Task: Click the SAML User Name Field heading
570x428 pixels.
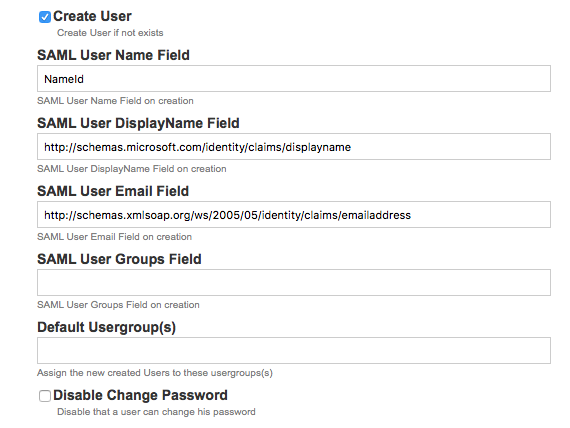Action: coord(113,55)
